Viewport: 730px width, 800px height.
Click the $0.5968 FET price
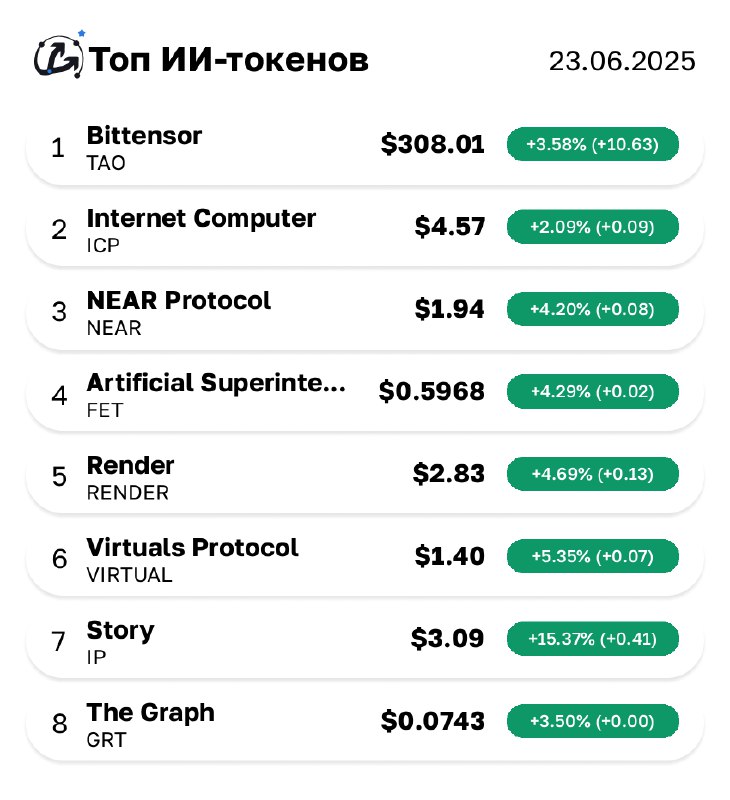pyautogui.click(x=432, y=391)
